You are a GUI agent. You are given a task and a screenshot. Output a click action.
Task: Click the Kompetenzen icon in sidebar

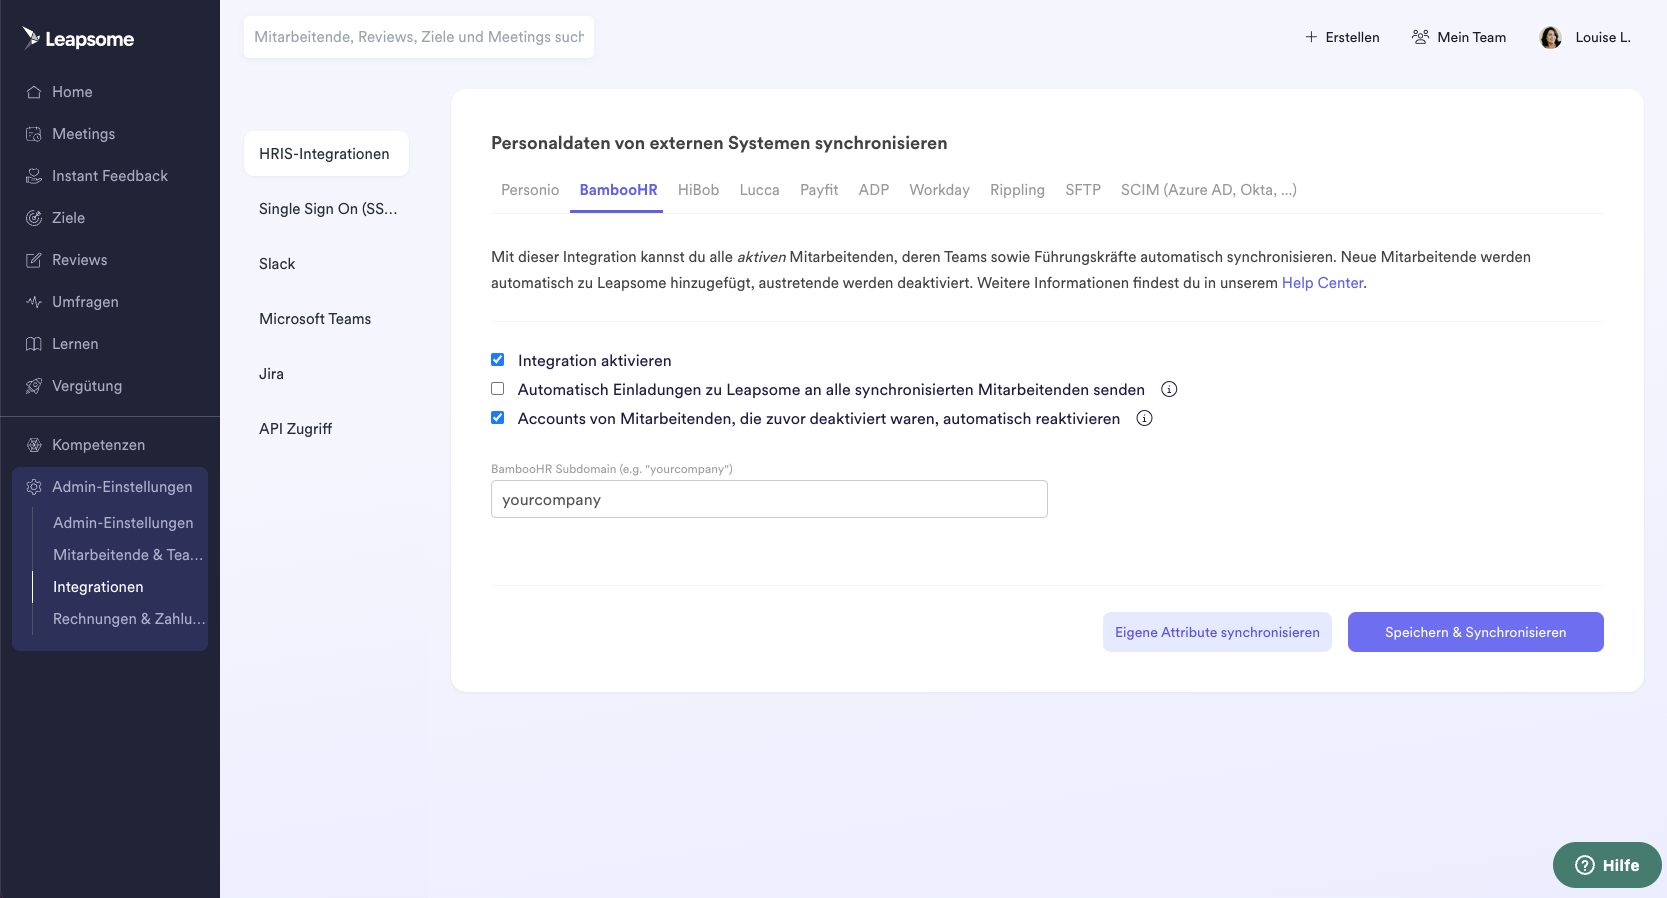point(34,445)
